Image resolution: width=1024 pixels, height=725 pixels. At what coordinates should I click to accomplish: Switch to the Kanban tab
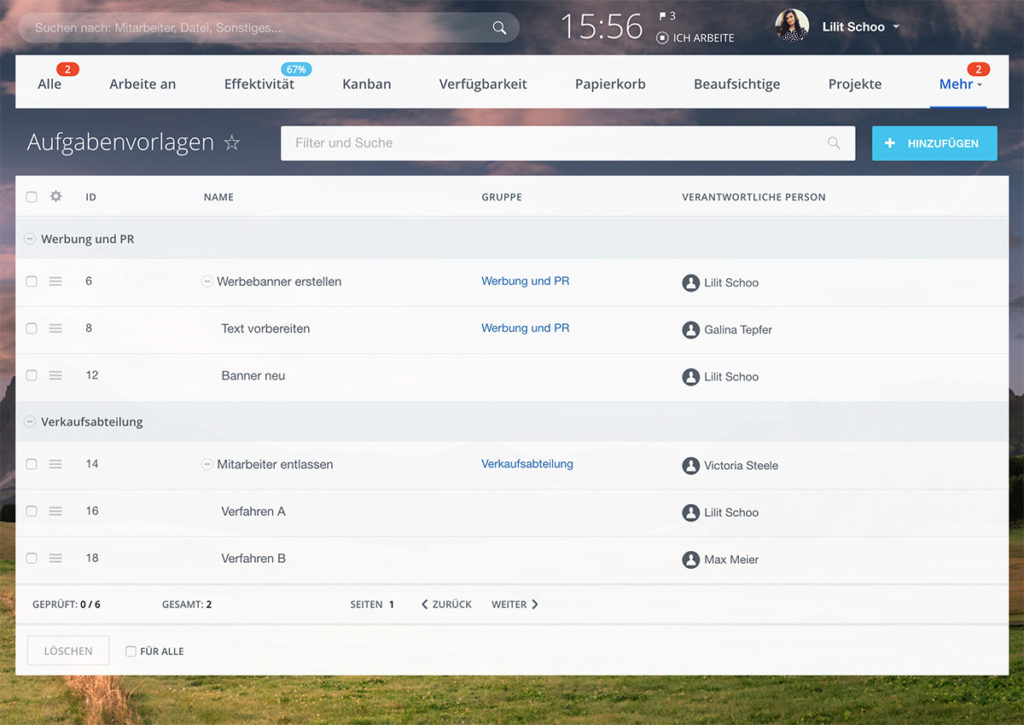pos(366,84)
